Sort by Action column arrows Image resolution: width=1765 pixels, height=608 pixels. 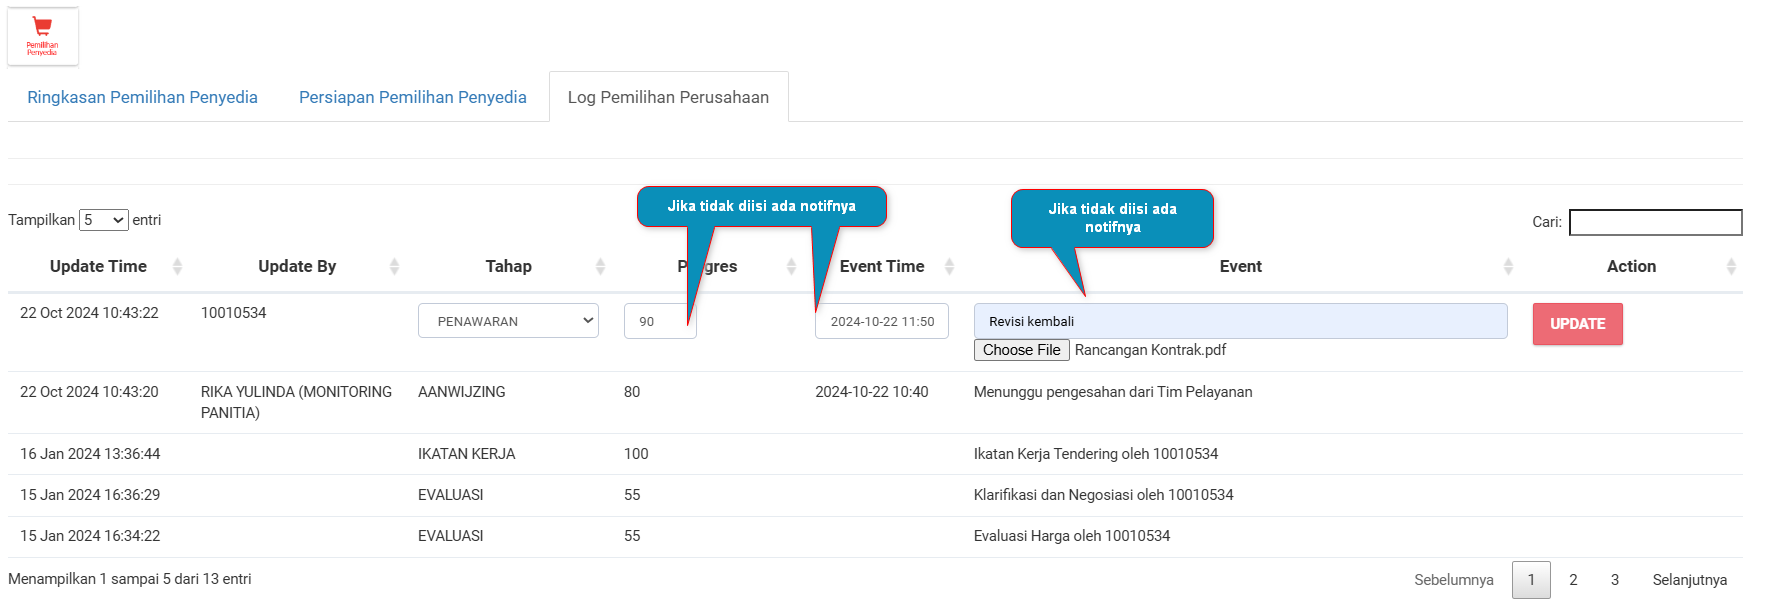[1731, 266]
